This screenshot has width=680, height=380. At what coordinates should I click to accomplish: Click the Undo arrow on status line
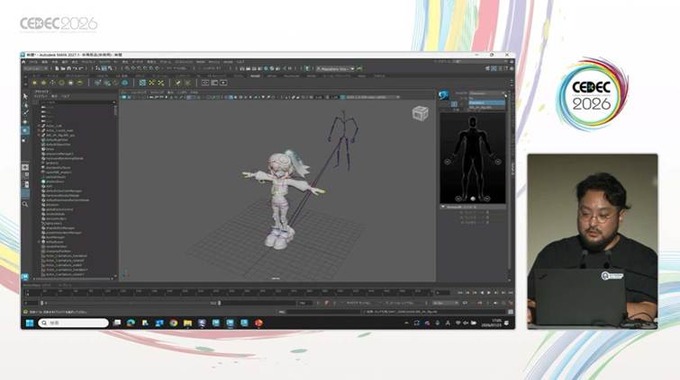click(75, 69)
